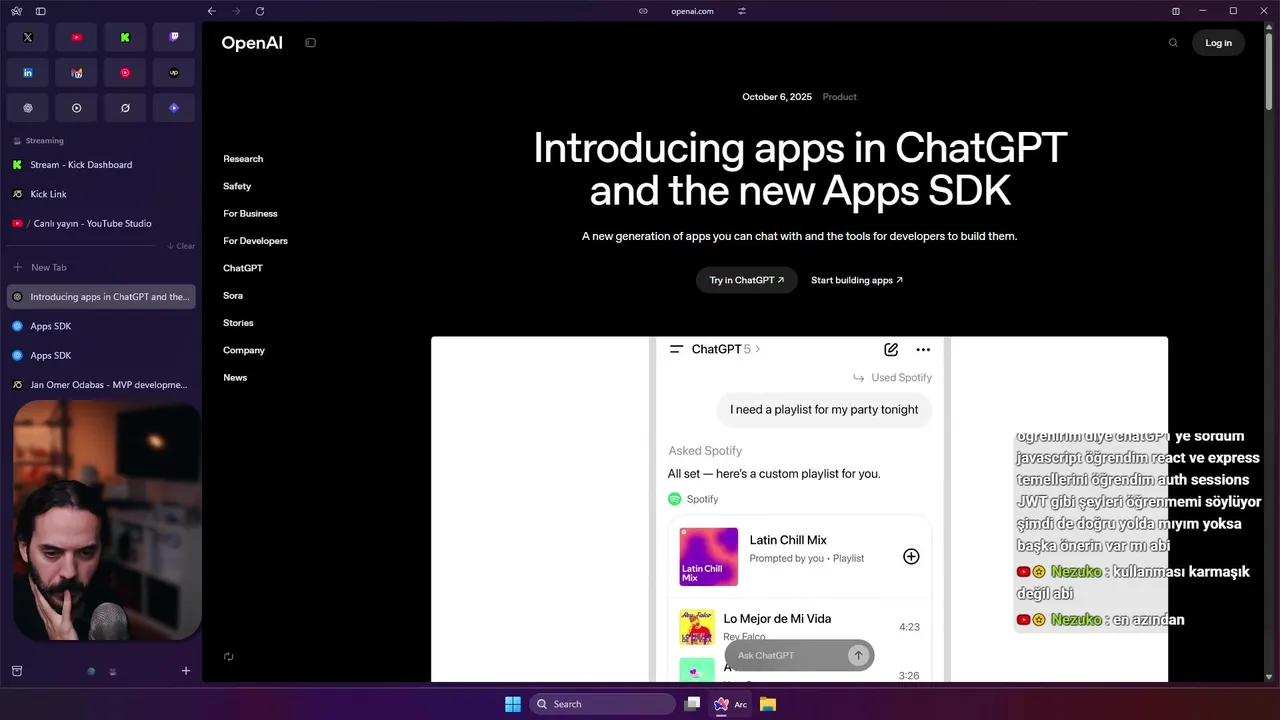This screenshot has width=1280, height=720.
Task: Switch to first Apps SDK tab
Action: click(x=102, y=326)
